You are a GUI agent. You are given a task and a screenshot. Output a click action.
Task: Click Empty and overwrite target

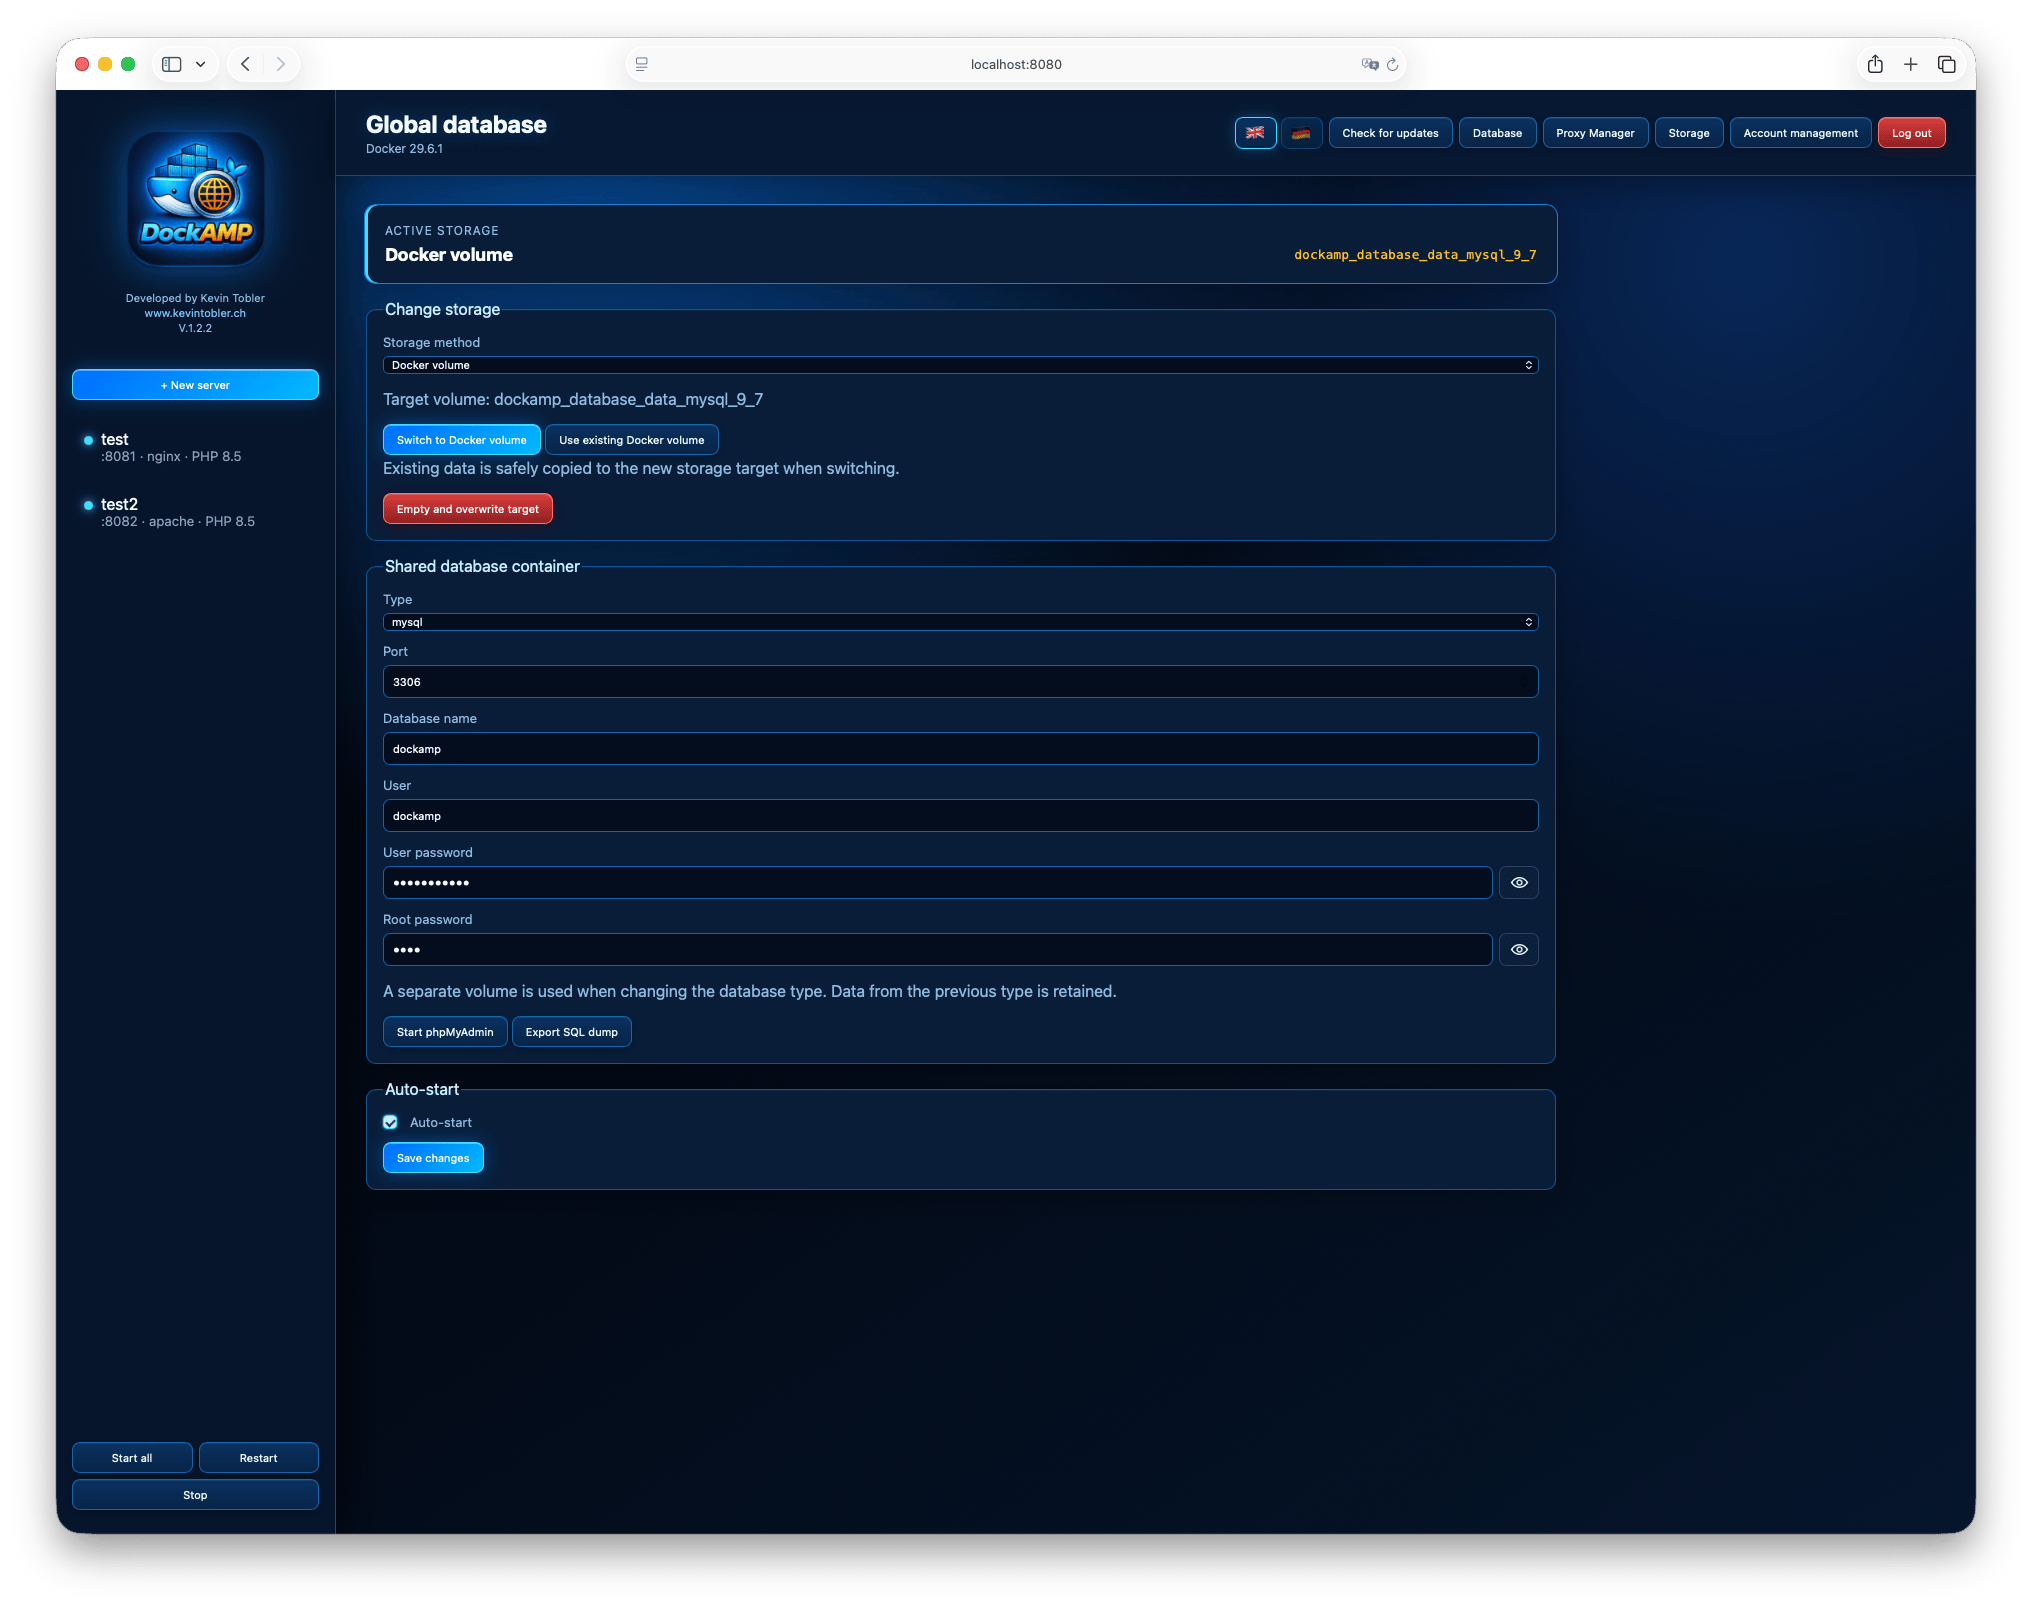coord(467,509)
